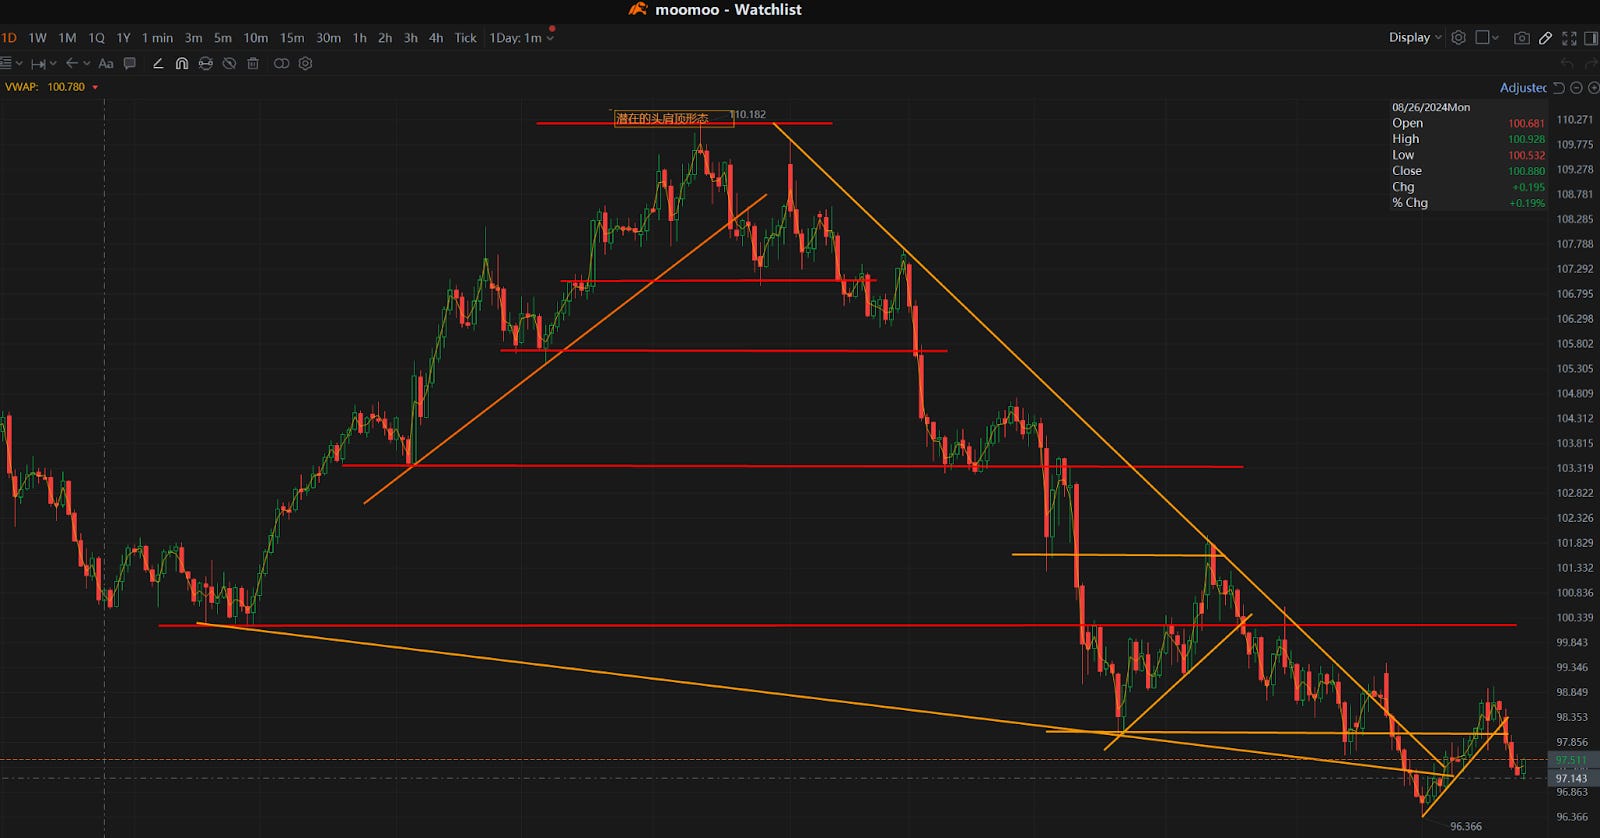This screenshot has height=838, width=1600.
Task: Click the 97.143 crosshair price tag
Action: click(x=1572, y=778)
